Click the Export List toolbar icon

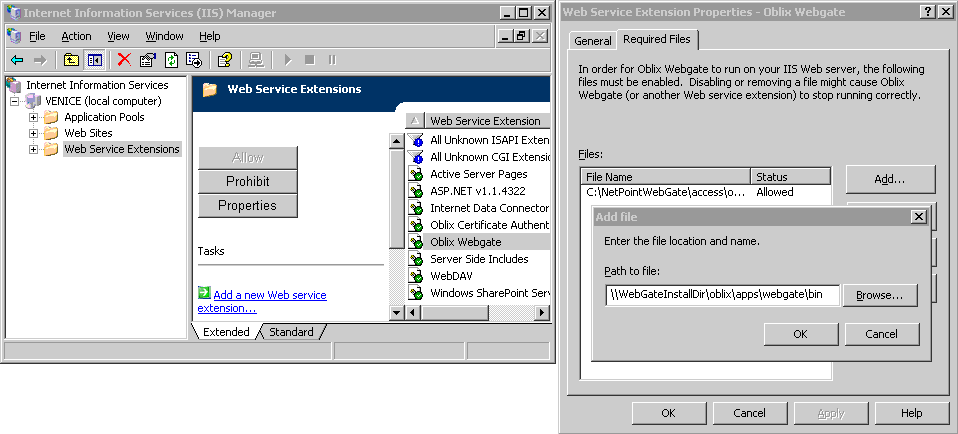point(194,60)
